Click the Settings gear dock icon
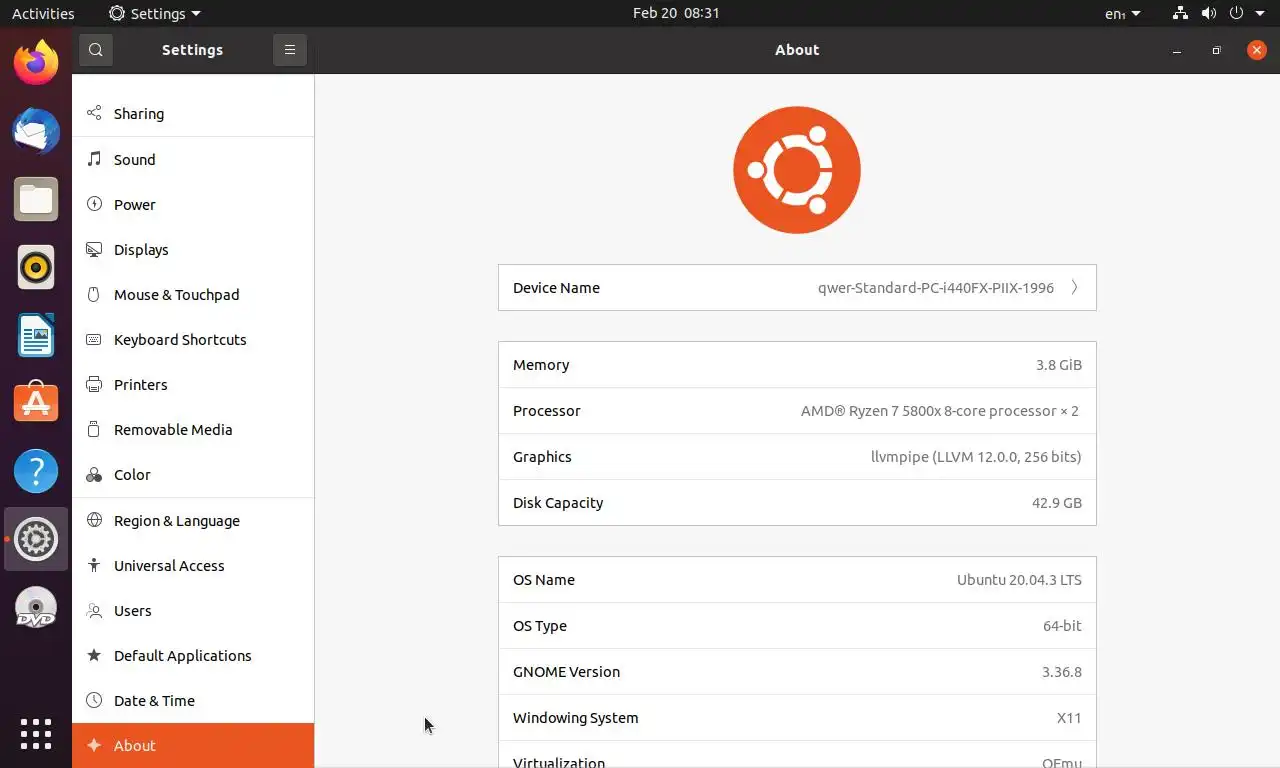The height and width of the screenshot is (768, 1280). [36, 539]
